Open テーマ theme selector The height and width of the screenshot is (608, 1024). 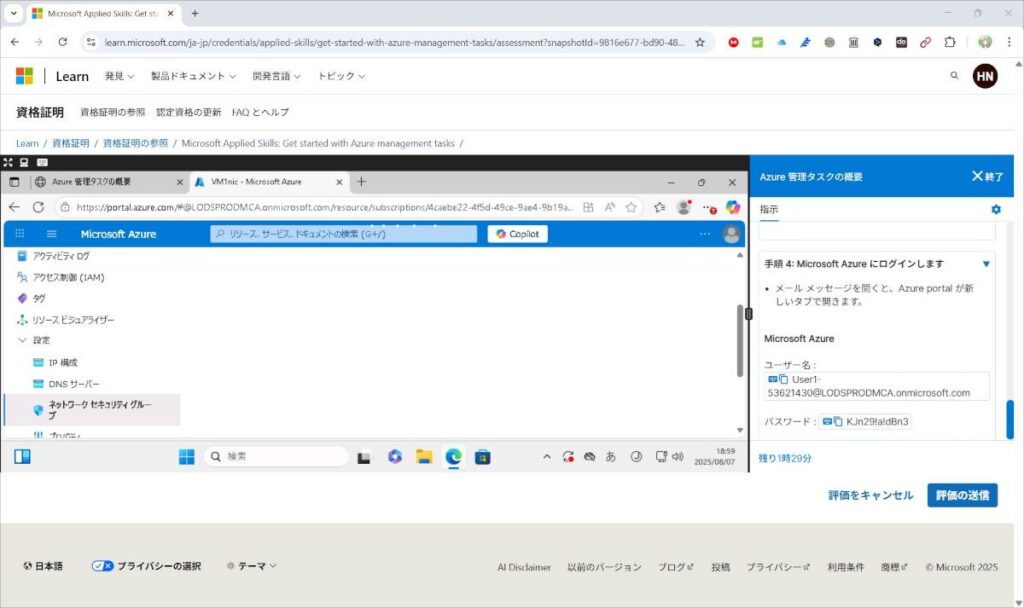251,566
